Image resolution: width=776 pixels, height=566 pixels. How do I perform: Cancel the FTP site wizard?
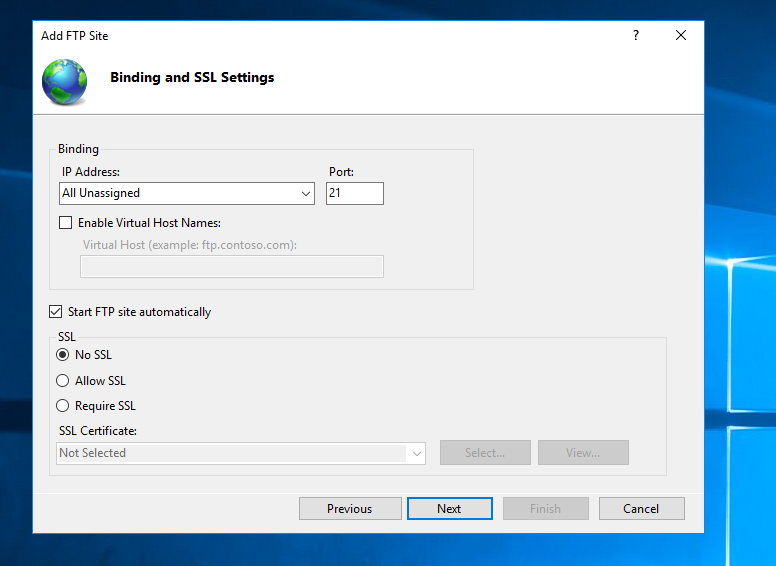641,509
